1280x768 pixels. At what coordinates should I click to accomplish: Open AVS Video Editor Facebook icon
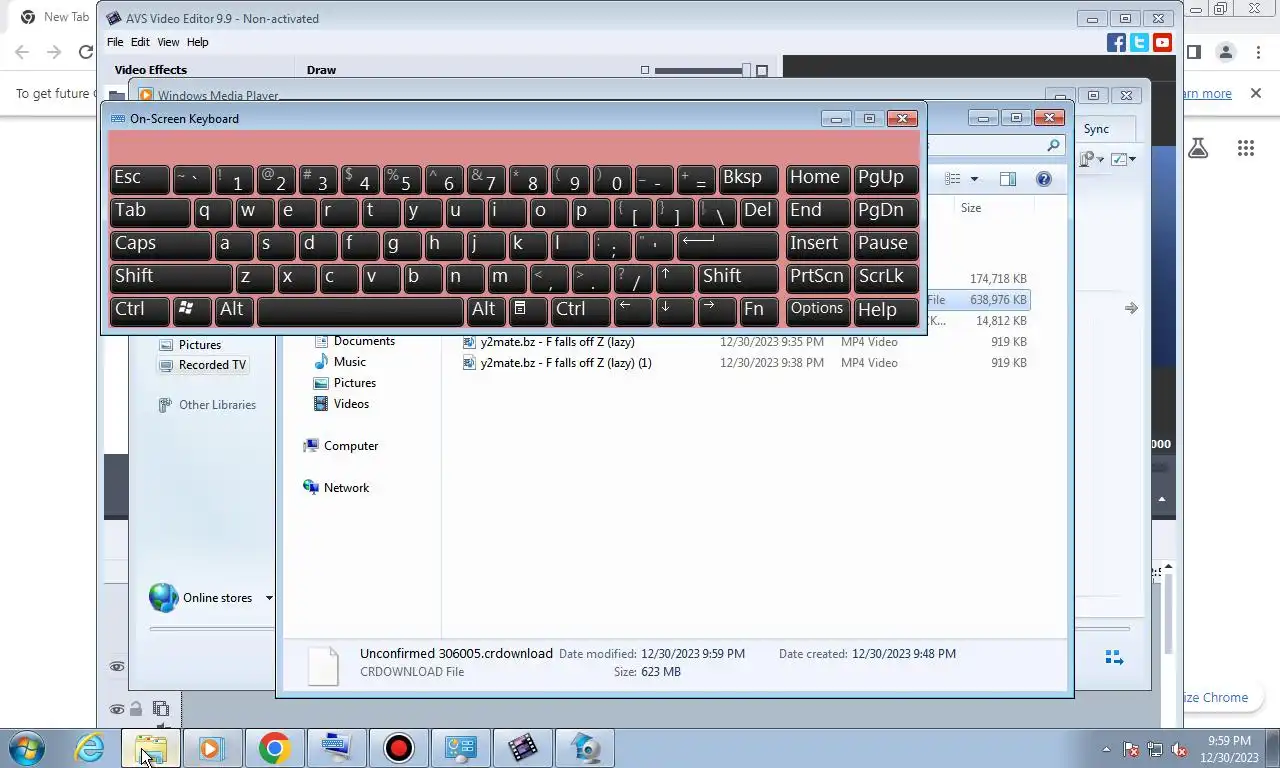[x=1116, y=42]
